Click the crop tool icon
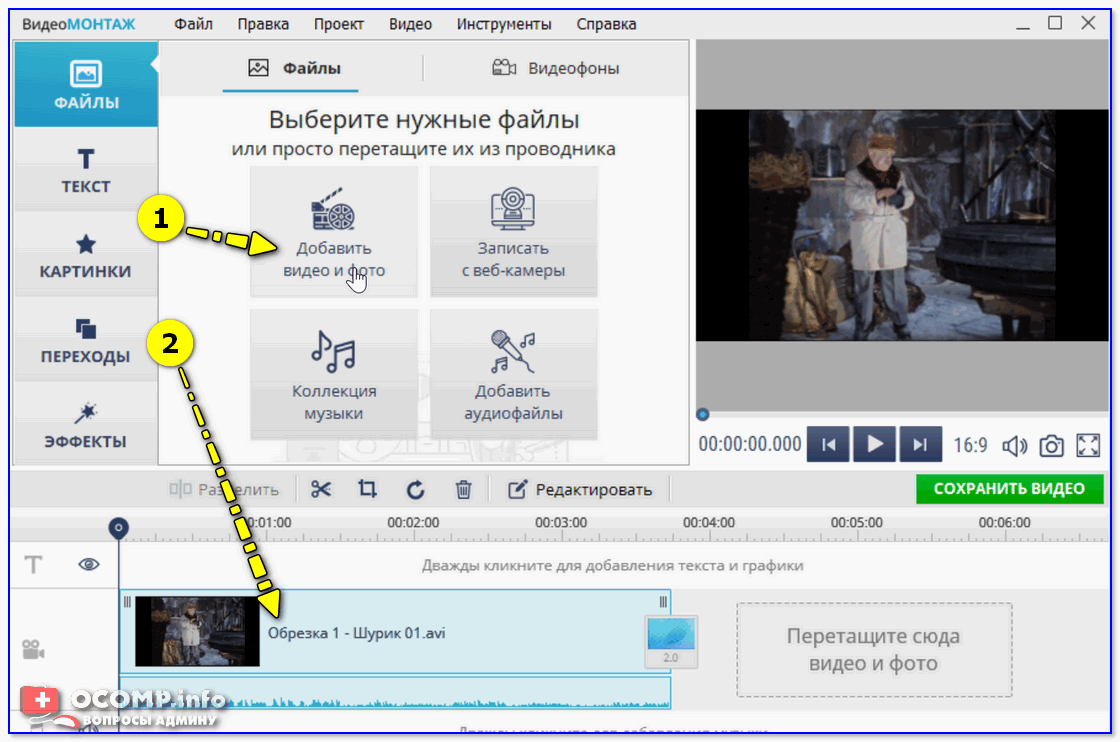 coord(367,489)
